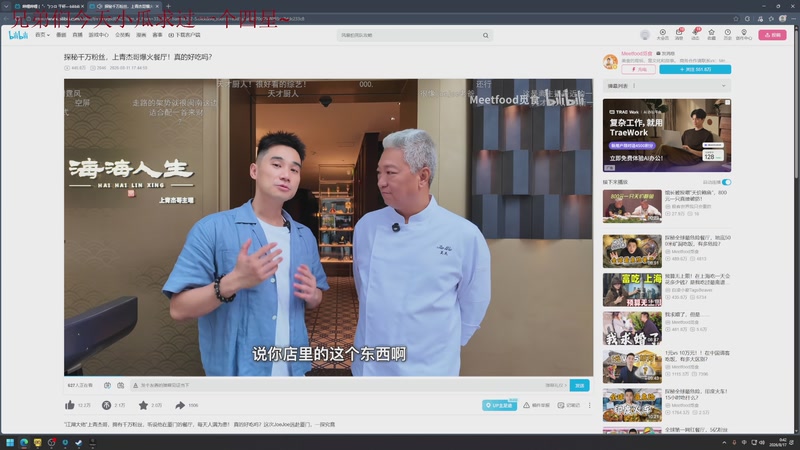Open the 我求婚了 video thumbnail

tap(632, 328)
